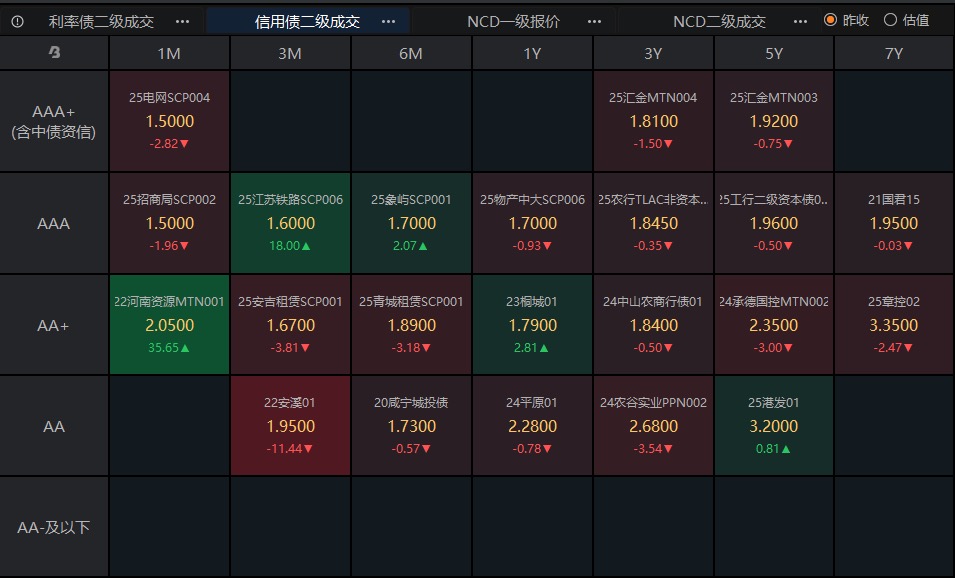This screenshot has height=578, width=955.
Task: Open the 21国君15 bond cell
Action: click(x=894, y=224)
